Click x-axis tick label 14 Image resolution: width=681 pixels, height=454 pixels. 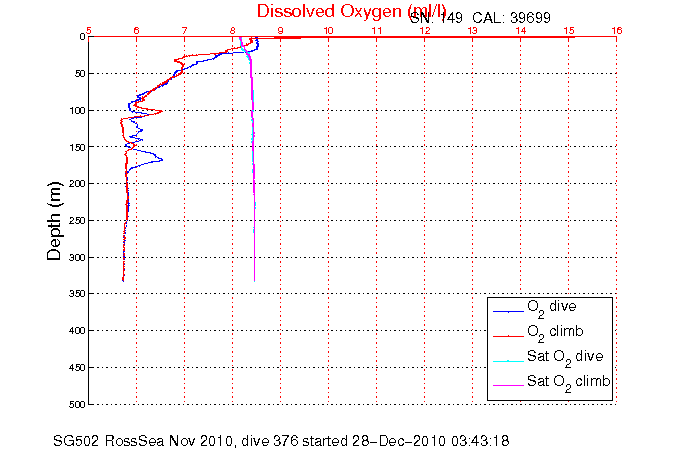[x=521, y=30]
